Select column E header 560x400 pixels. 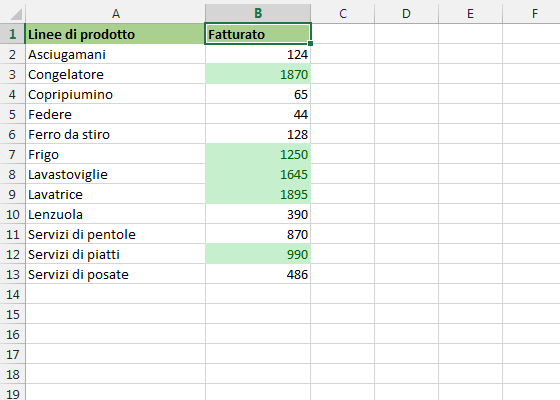(470, 14)
